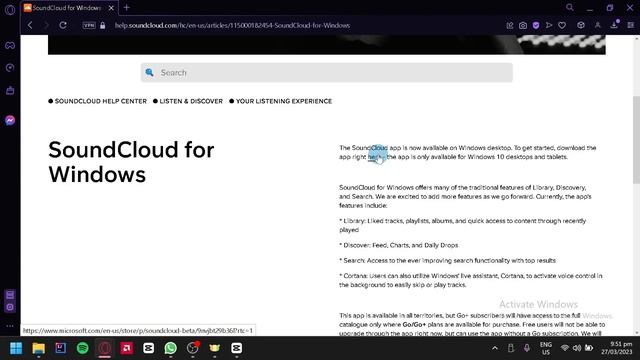Screen dimensions: 640x360
Task: Switch the ENG US input language
Action: pyautogui.click(x=546, y=348)
